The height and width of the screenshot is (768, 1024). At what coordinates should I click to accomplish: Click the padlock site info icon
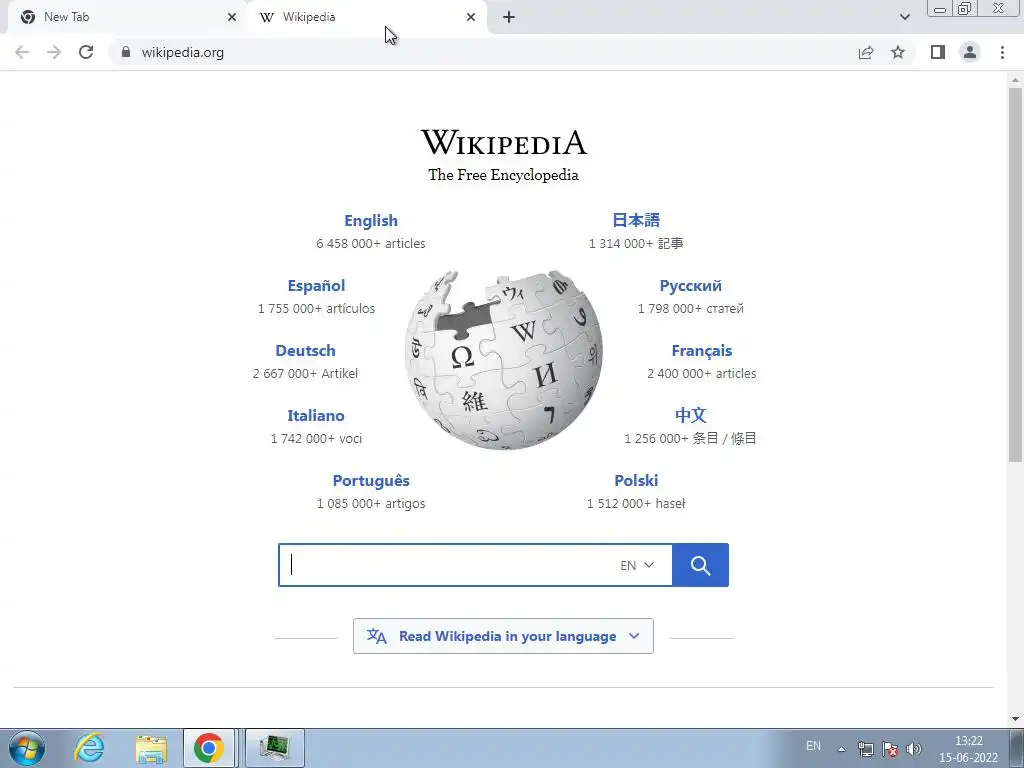(126, 52)
